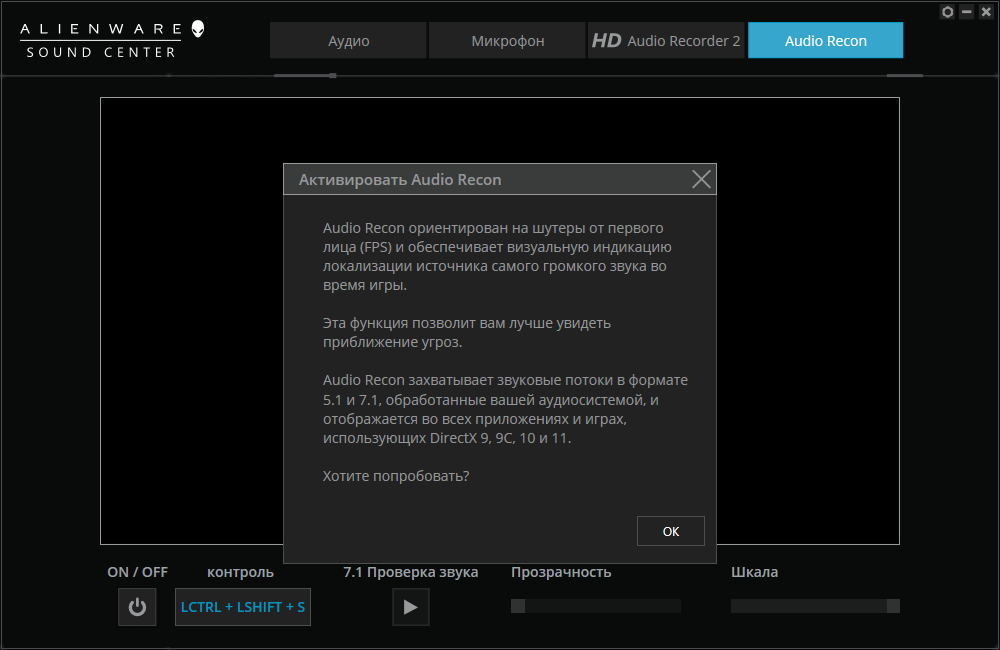Click the '7.1 Проверка звука' label
The image size is (1000, 650).
(411, 572)
